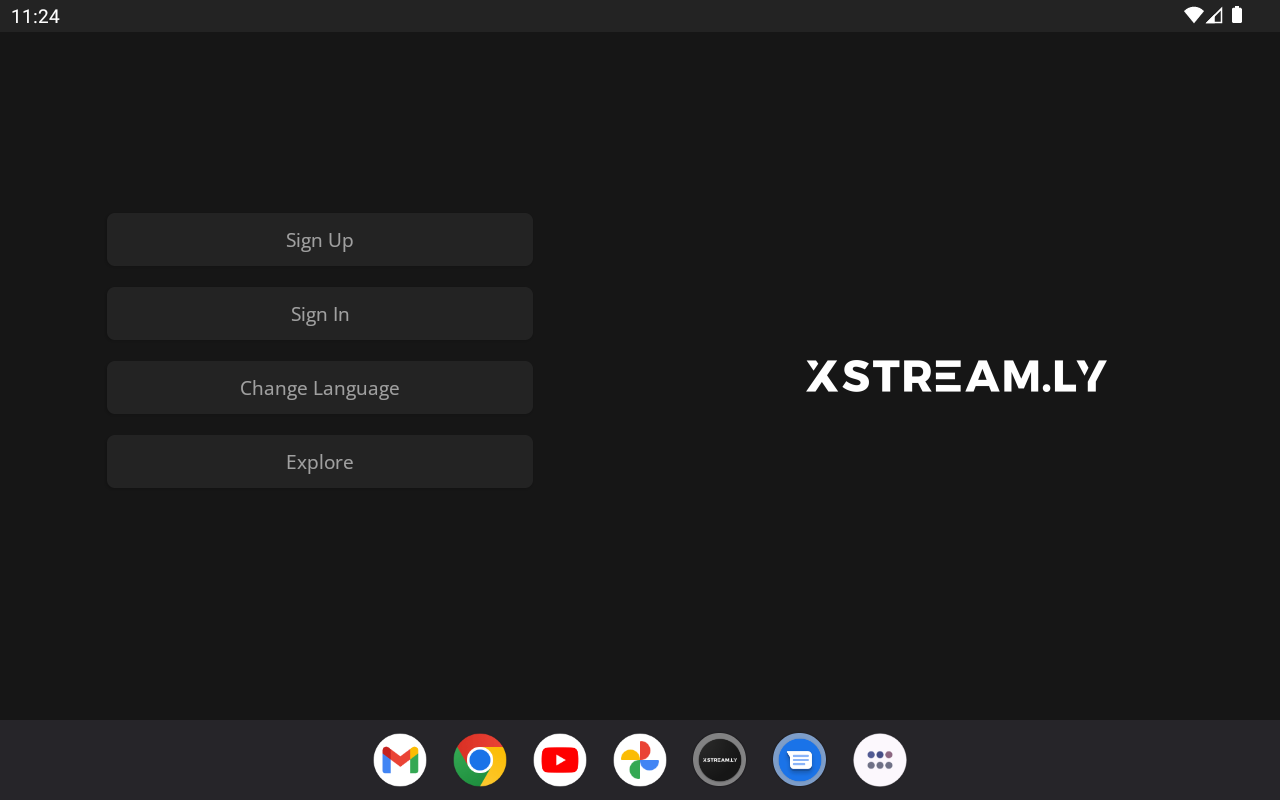This screenshot has width=1280, height=800.
Task: Tap the Sign Up button
Action: 320,240
